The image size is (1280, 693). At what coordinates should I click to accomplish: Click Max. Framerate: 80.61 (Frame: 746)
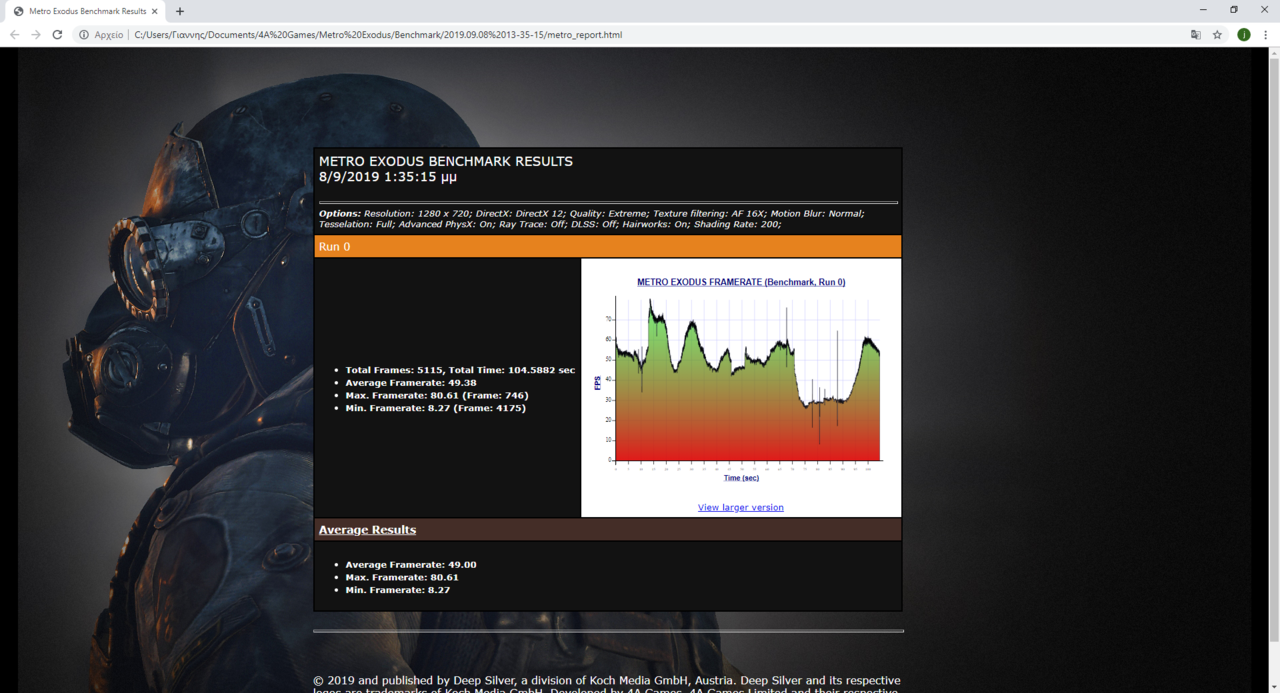(437, 395)
